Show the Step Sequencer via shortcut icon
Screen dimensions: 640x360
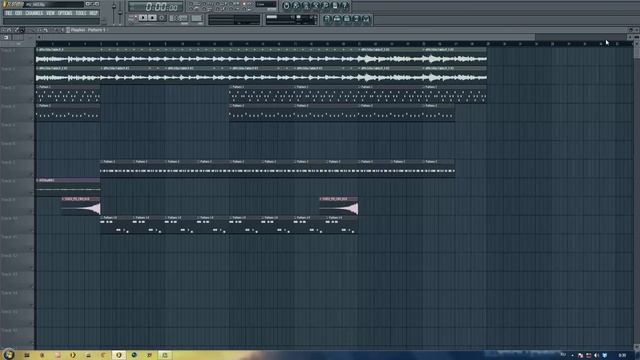337,19
